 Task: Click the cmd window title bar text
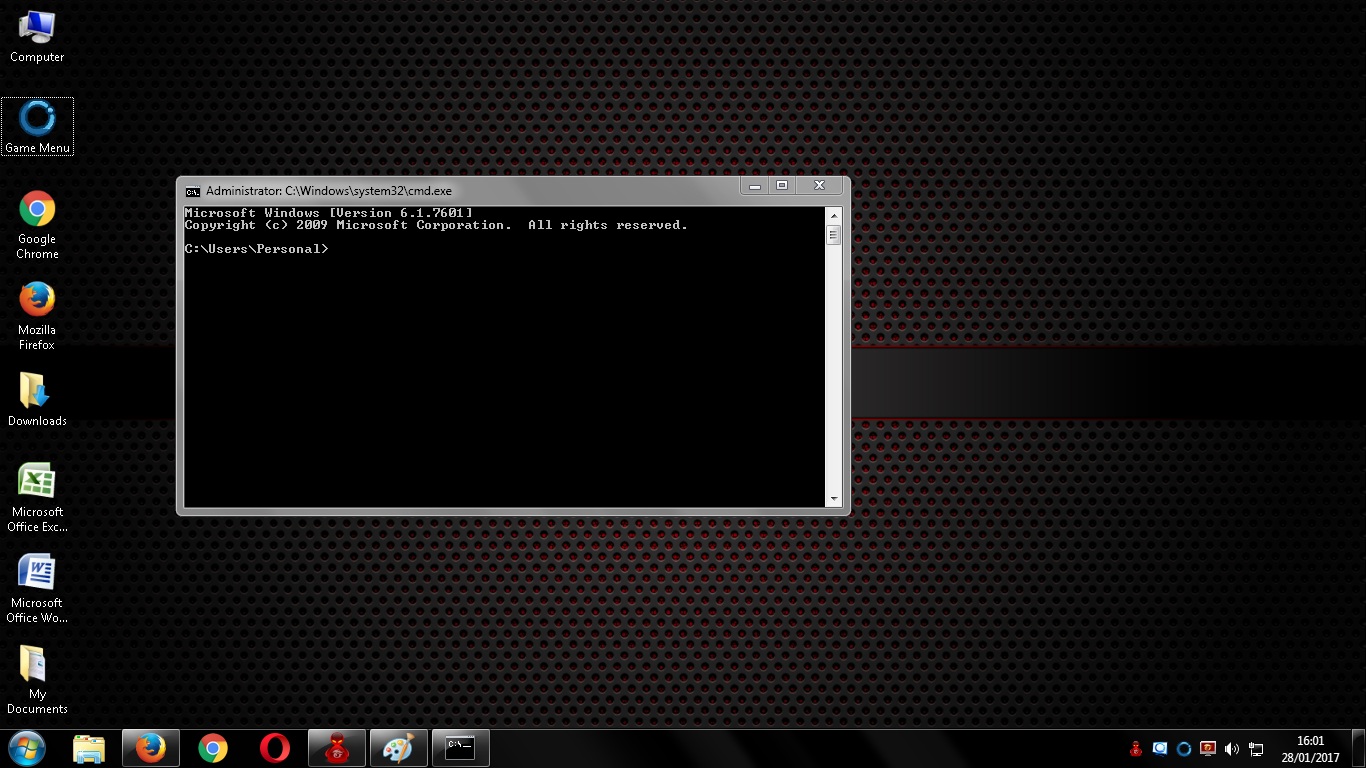tap(329, 191)
